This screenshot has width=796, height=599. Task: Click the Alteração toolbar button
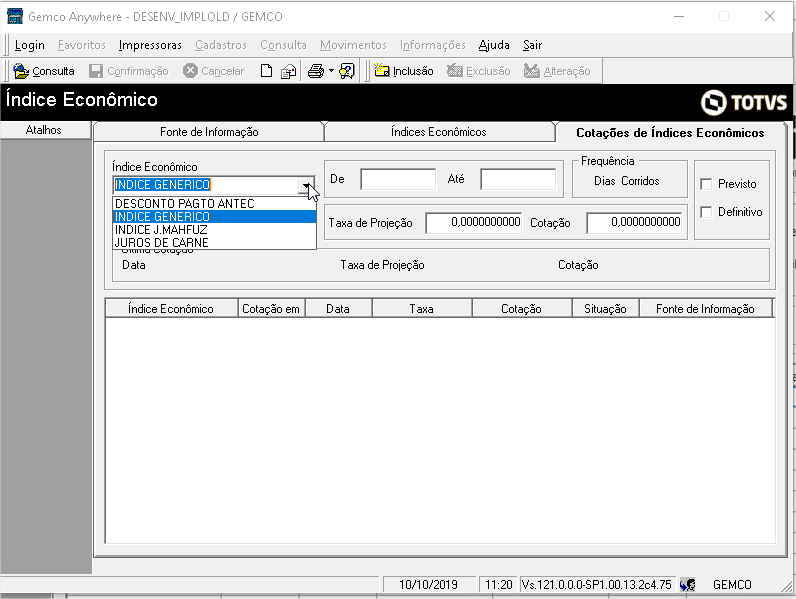557,71
